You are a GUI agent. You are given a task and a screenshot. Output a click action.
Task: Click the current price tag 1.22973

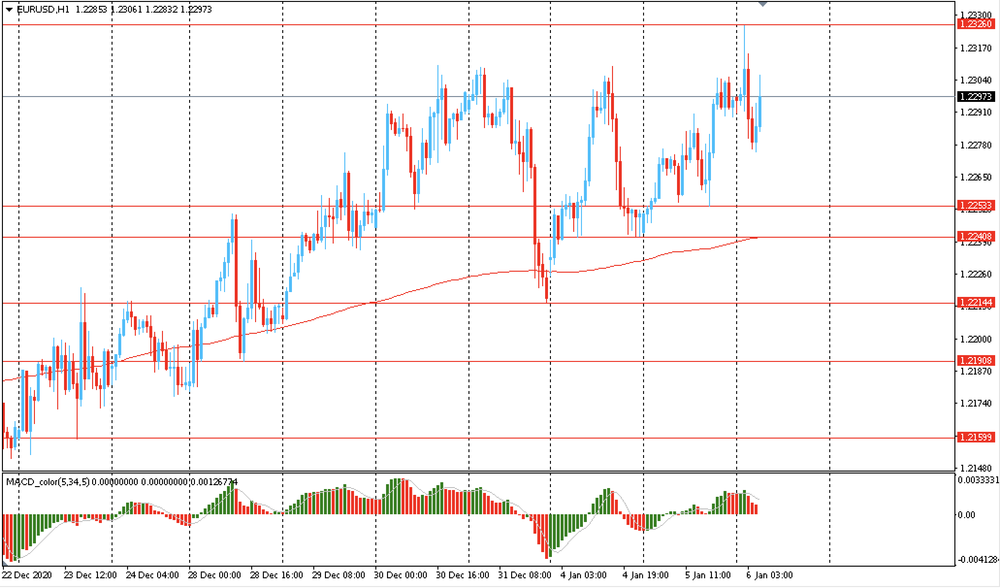coord(976,96)
